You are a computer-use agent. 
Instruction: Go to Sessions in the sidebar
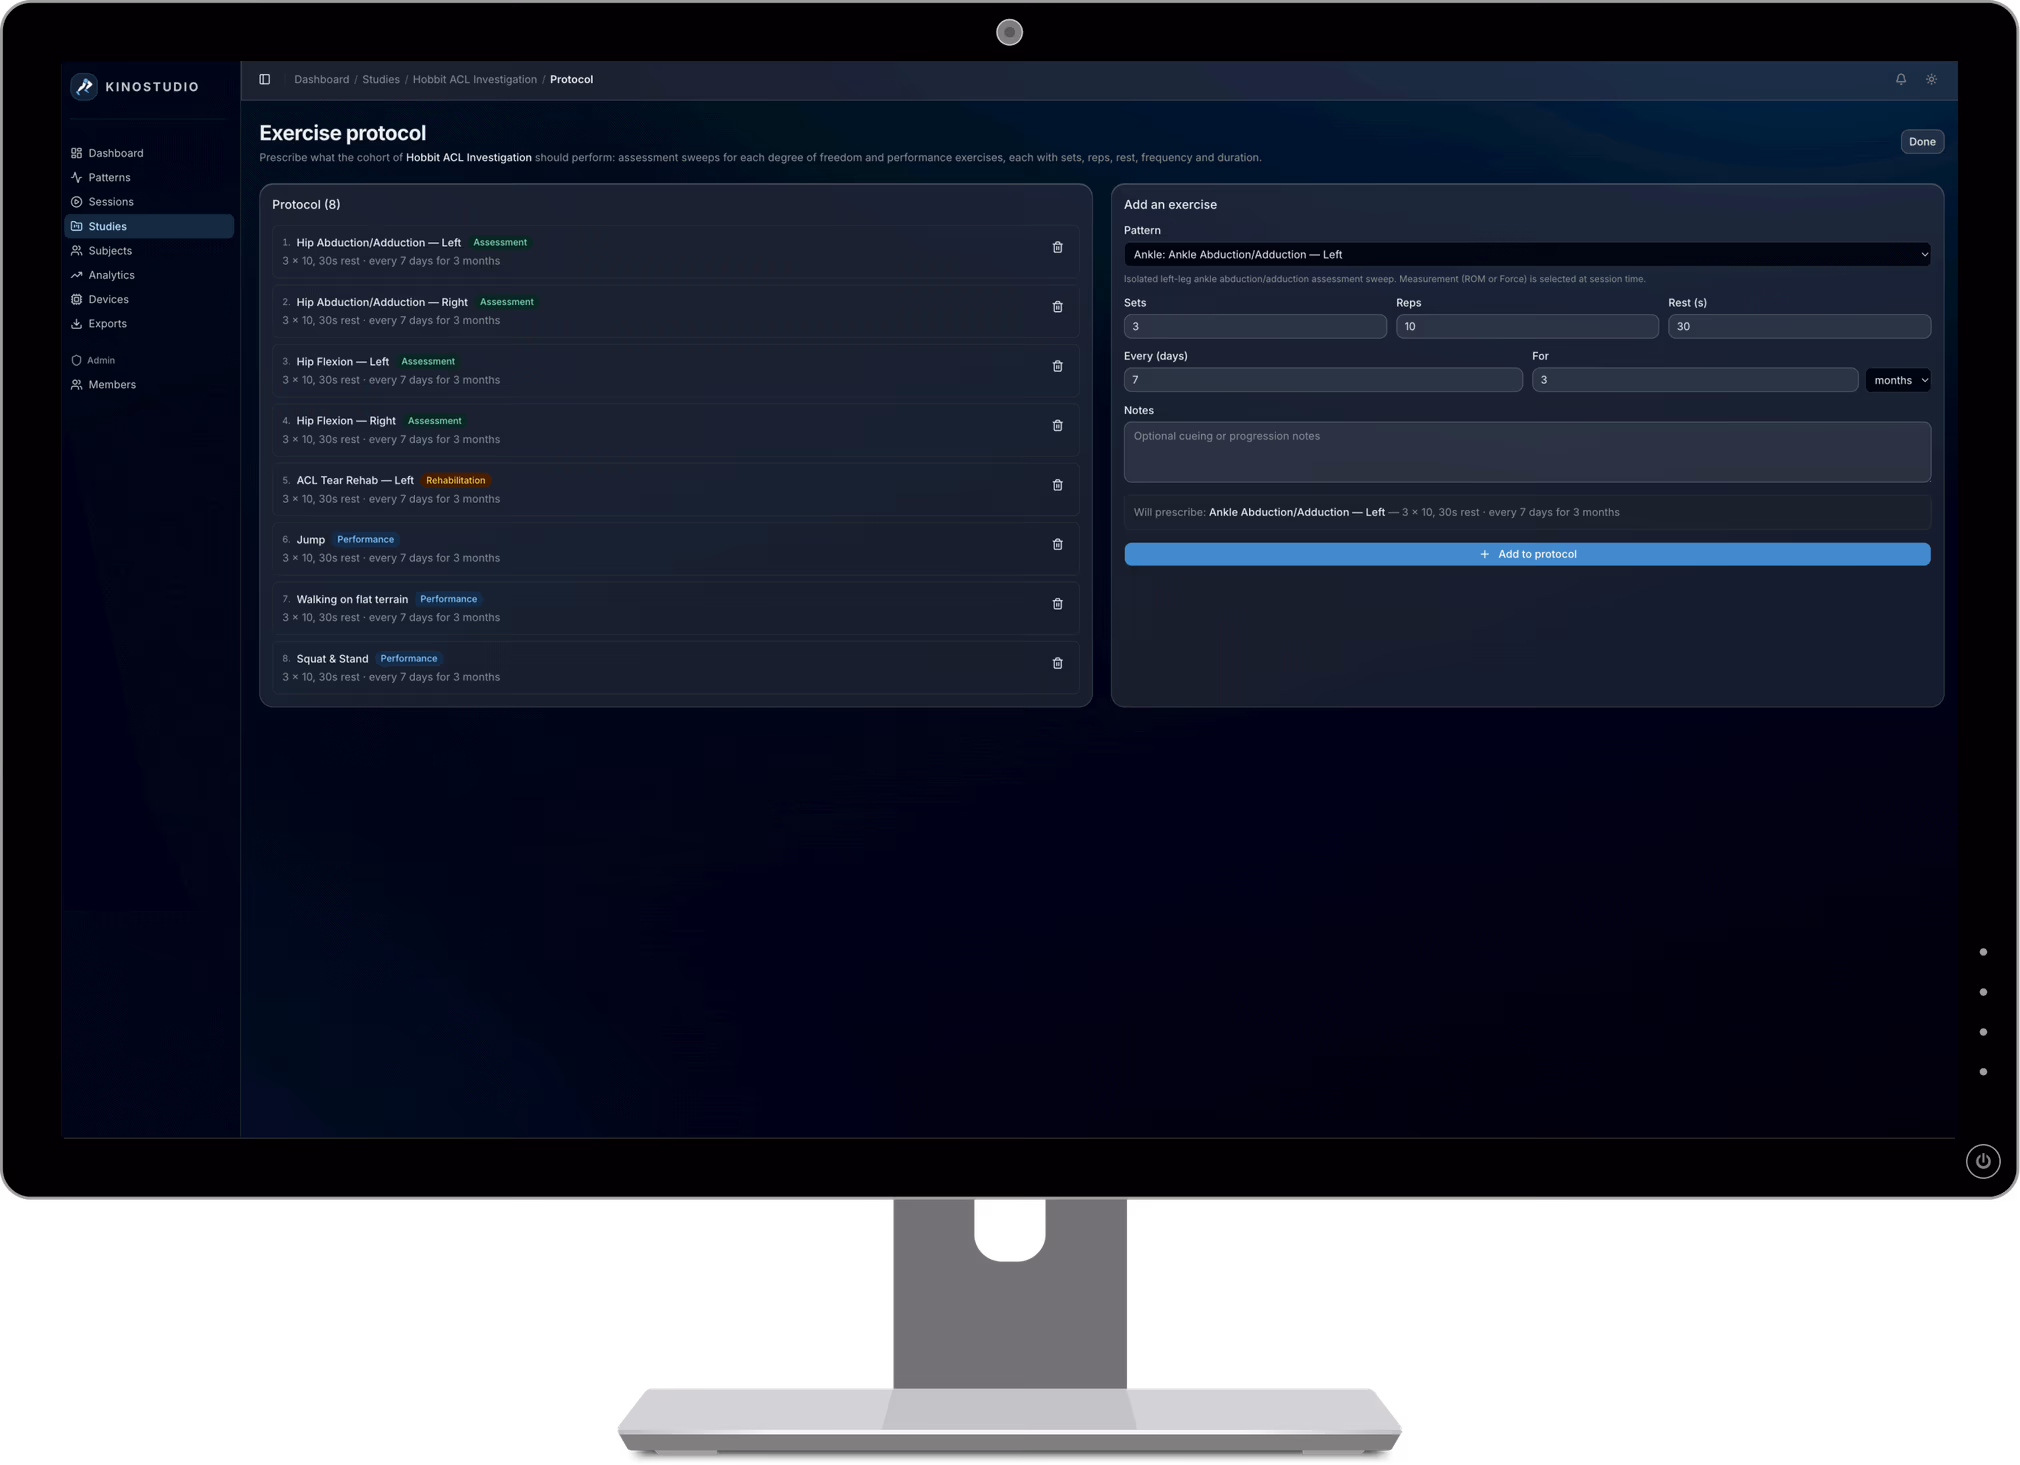[x=149, y=202]
